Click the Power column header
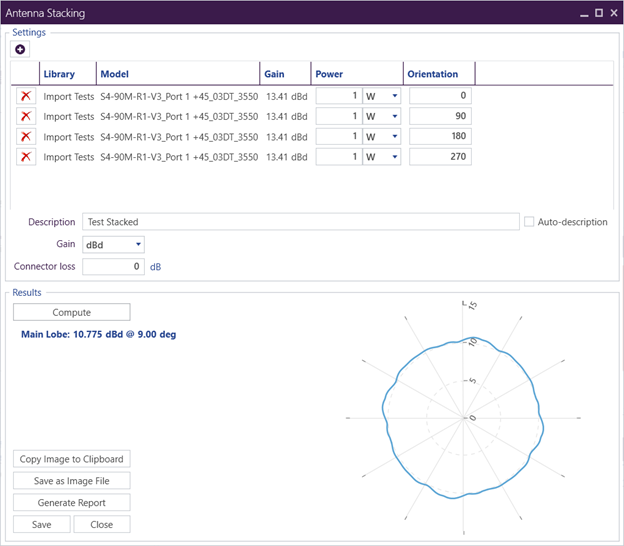Screen dimensions: 624x546 357,74
